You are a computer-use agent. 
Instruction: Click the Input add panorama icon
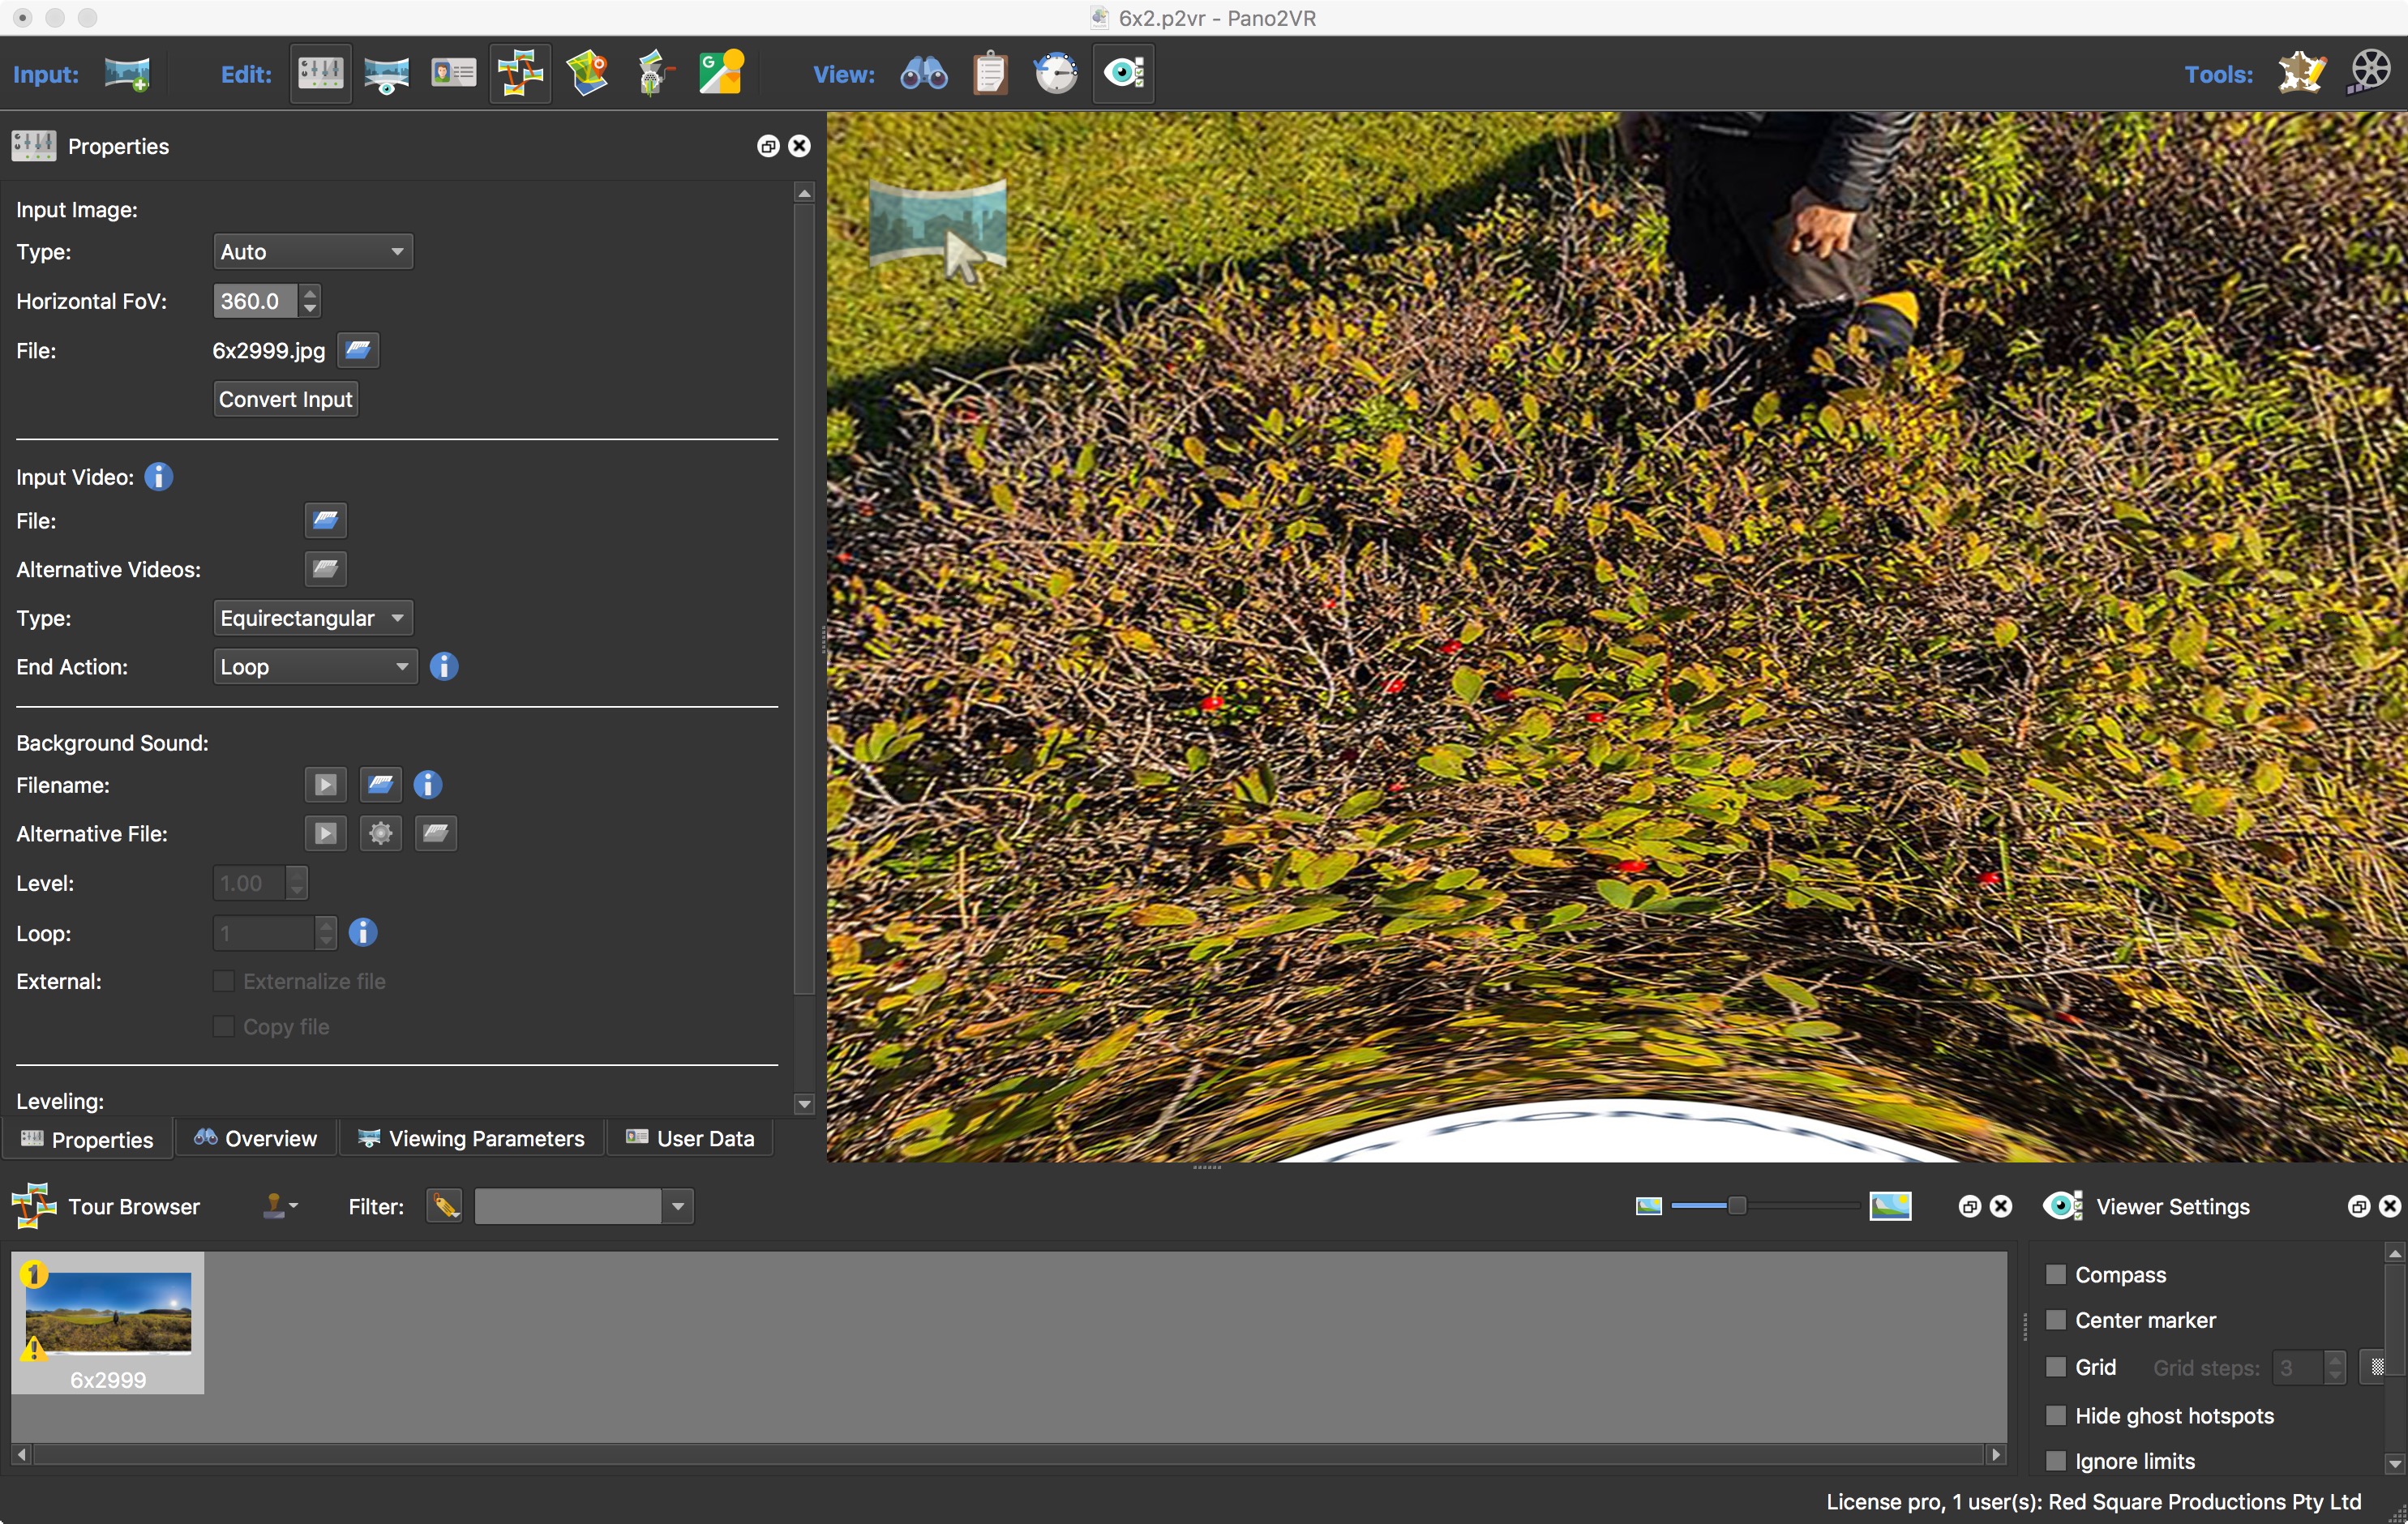click(x=127, y=74)
